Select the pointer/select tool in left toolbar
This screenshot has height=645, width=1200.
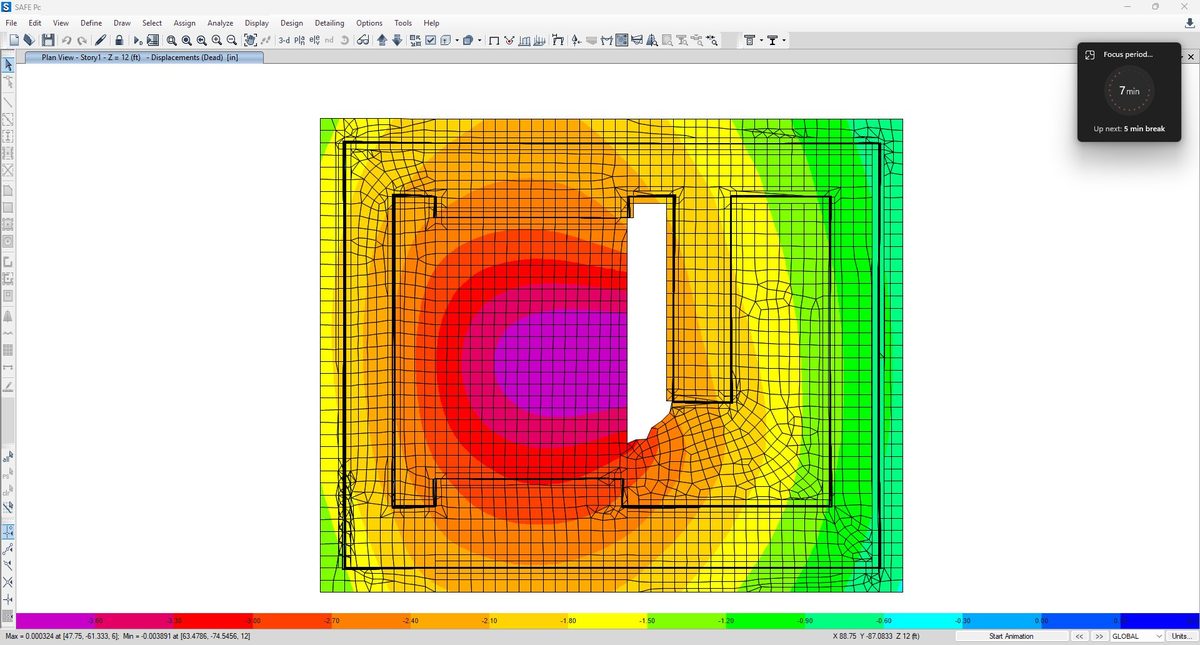tap(7, 63)
